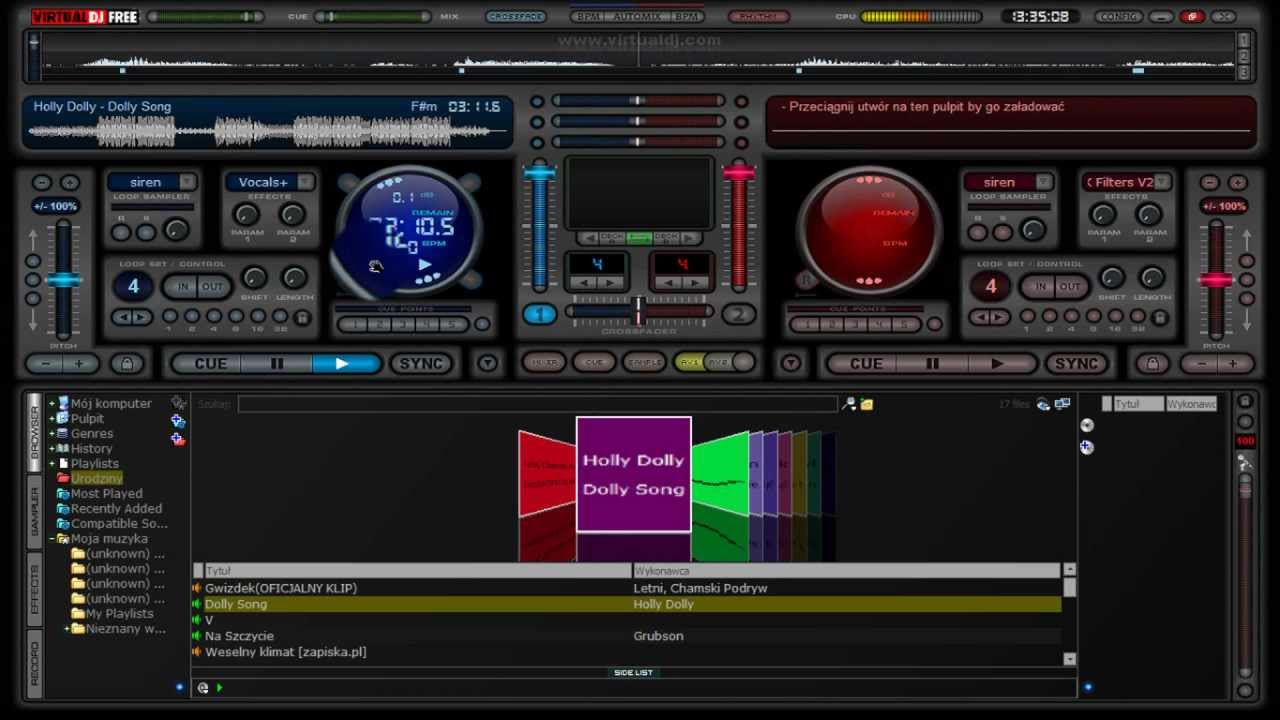Expand the left deck options arrow

tap(487, 363)
